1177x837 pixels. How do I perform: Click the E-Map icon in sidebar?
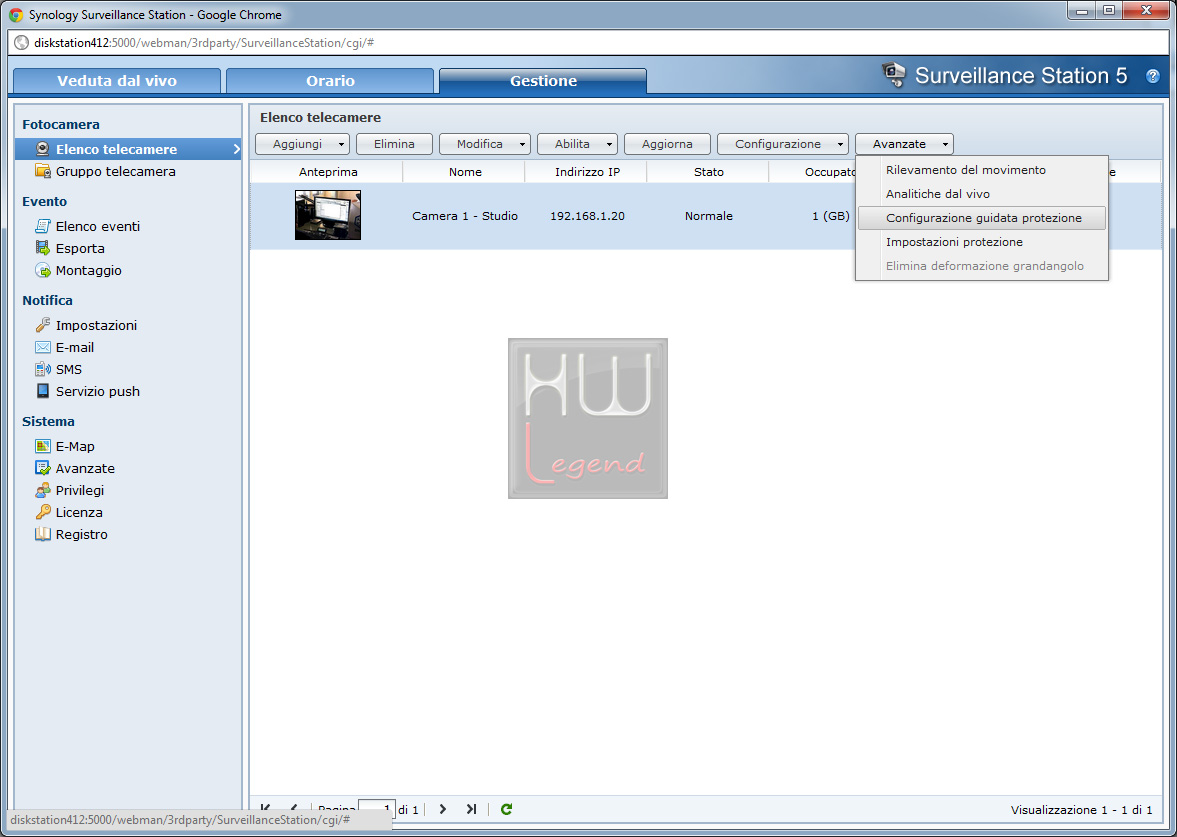pyautogui.click(x=43, y=446)
